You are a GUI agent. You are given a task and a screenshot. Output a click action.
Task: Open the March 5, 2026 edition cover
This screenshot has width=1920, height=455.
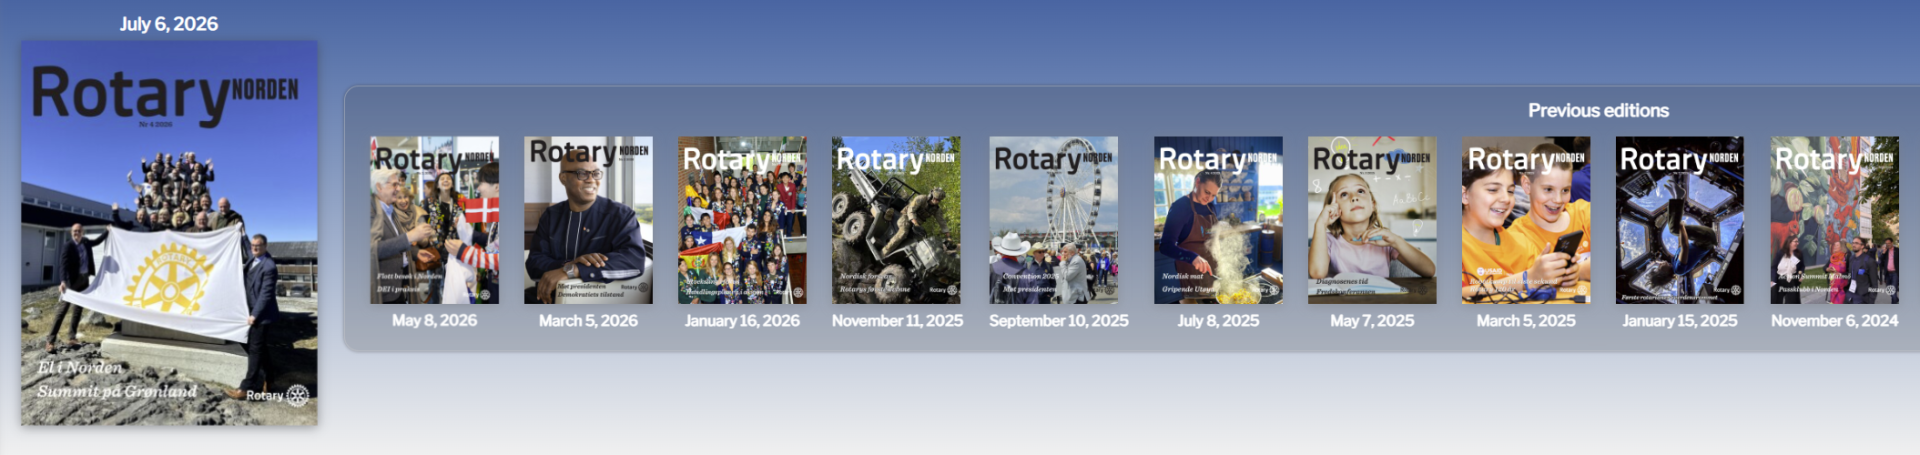[x=588, y=220]
